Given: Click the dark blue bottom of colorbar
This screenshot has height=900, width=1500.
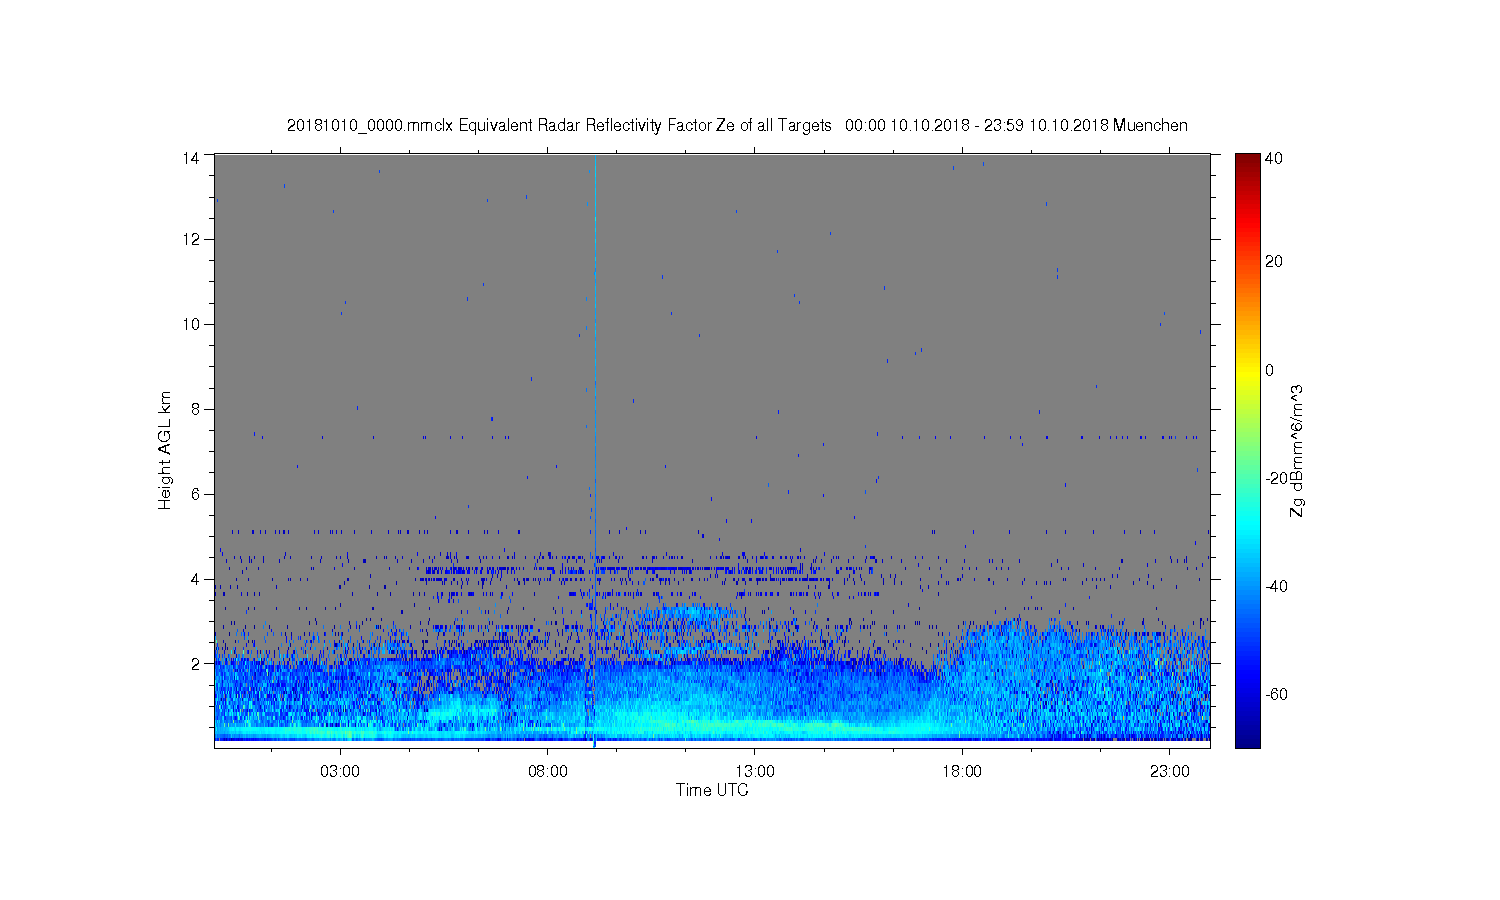Looking at the screenshot, I should 1247,738.
